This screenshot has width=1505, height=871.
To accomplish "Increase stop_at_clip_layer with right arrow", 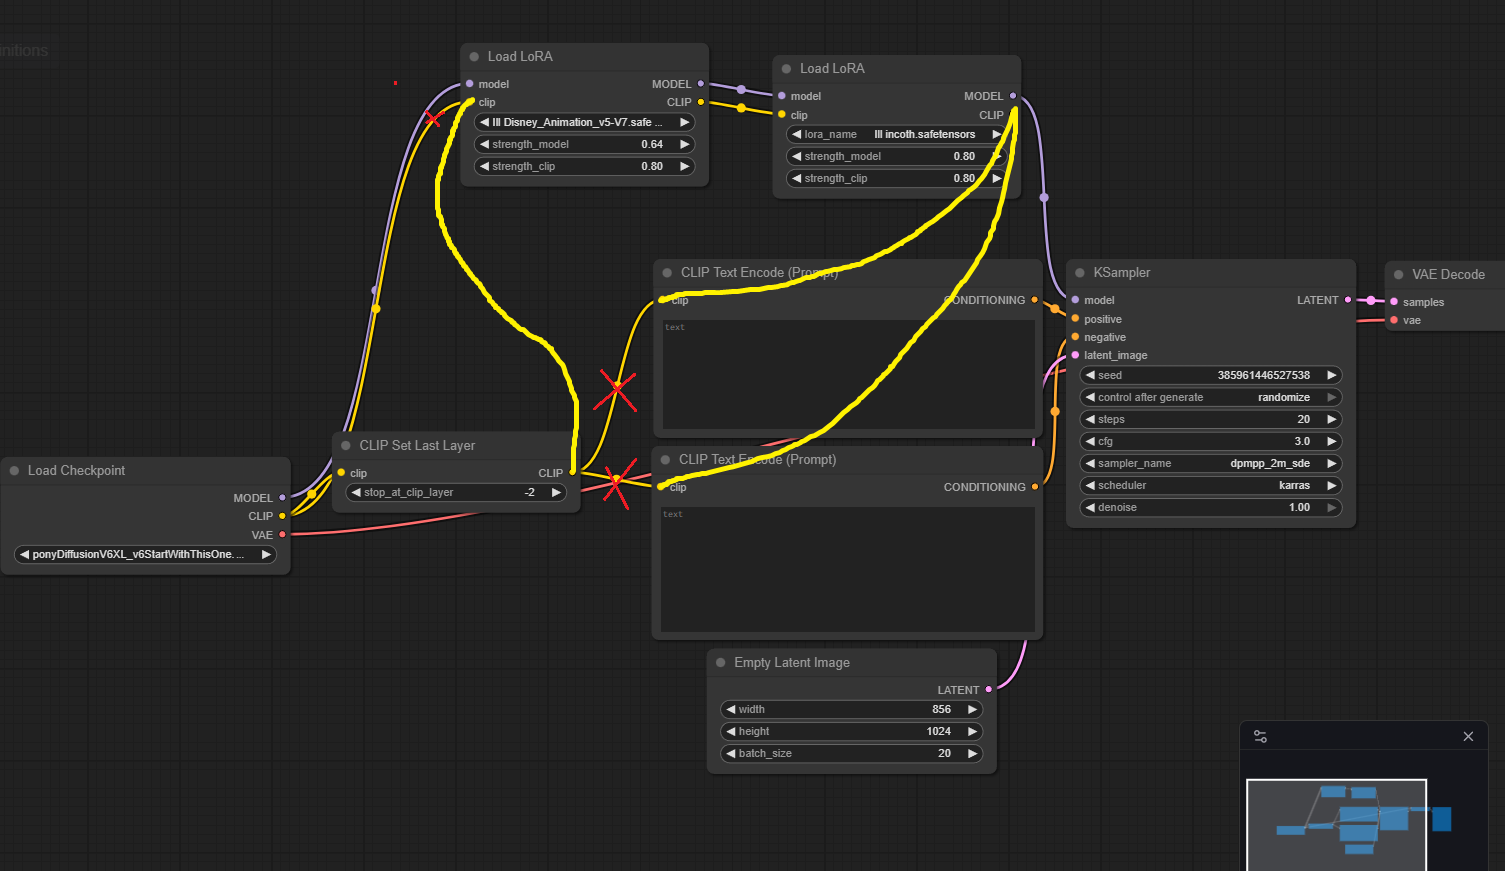I will click(x=556, y=493).
